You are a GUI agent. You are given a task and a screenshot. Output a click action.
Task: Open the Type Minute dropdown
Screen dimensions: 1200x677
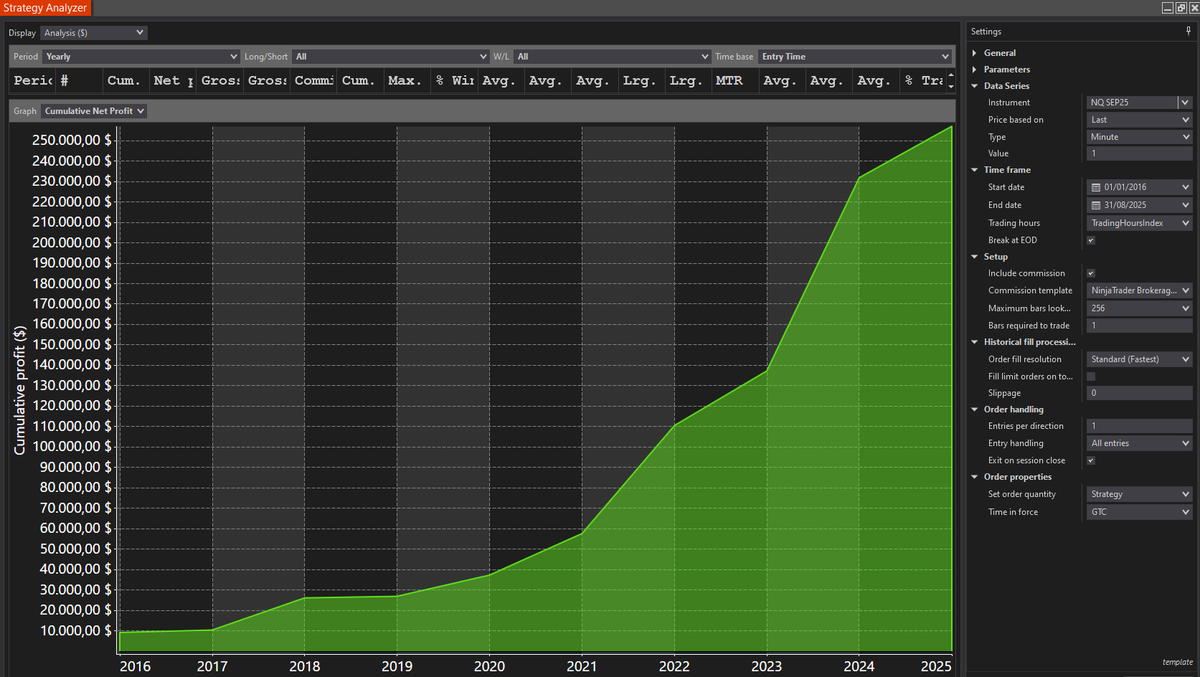tap(1140, 137)
